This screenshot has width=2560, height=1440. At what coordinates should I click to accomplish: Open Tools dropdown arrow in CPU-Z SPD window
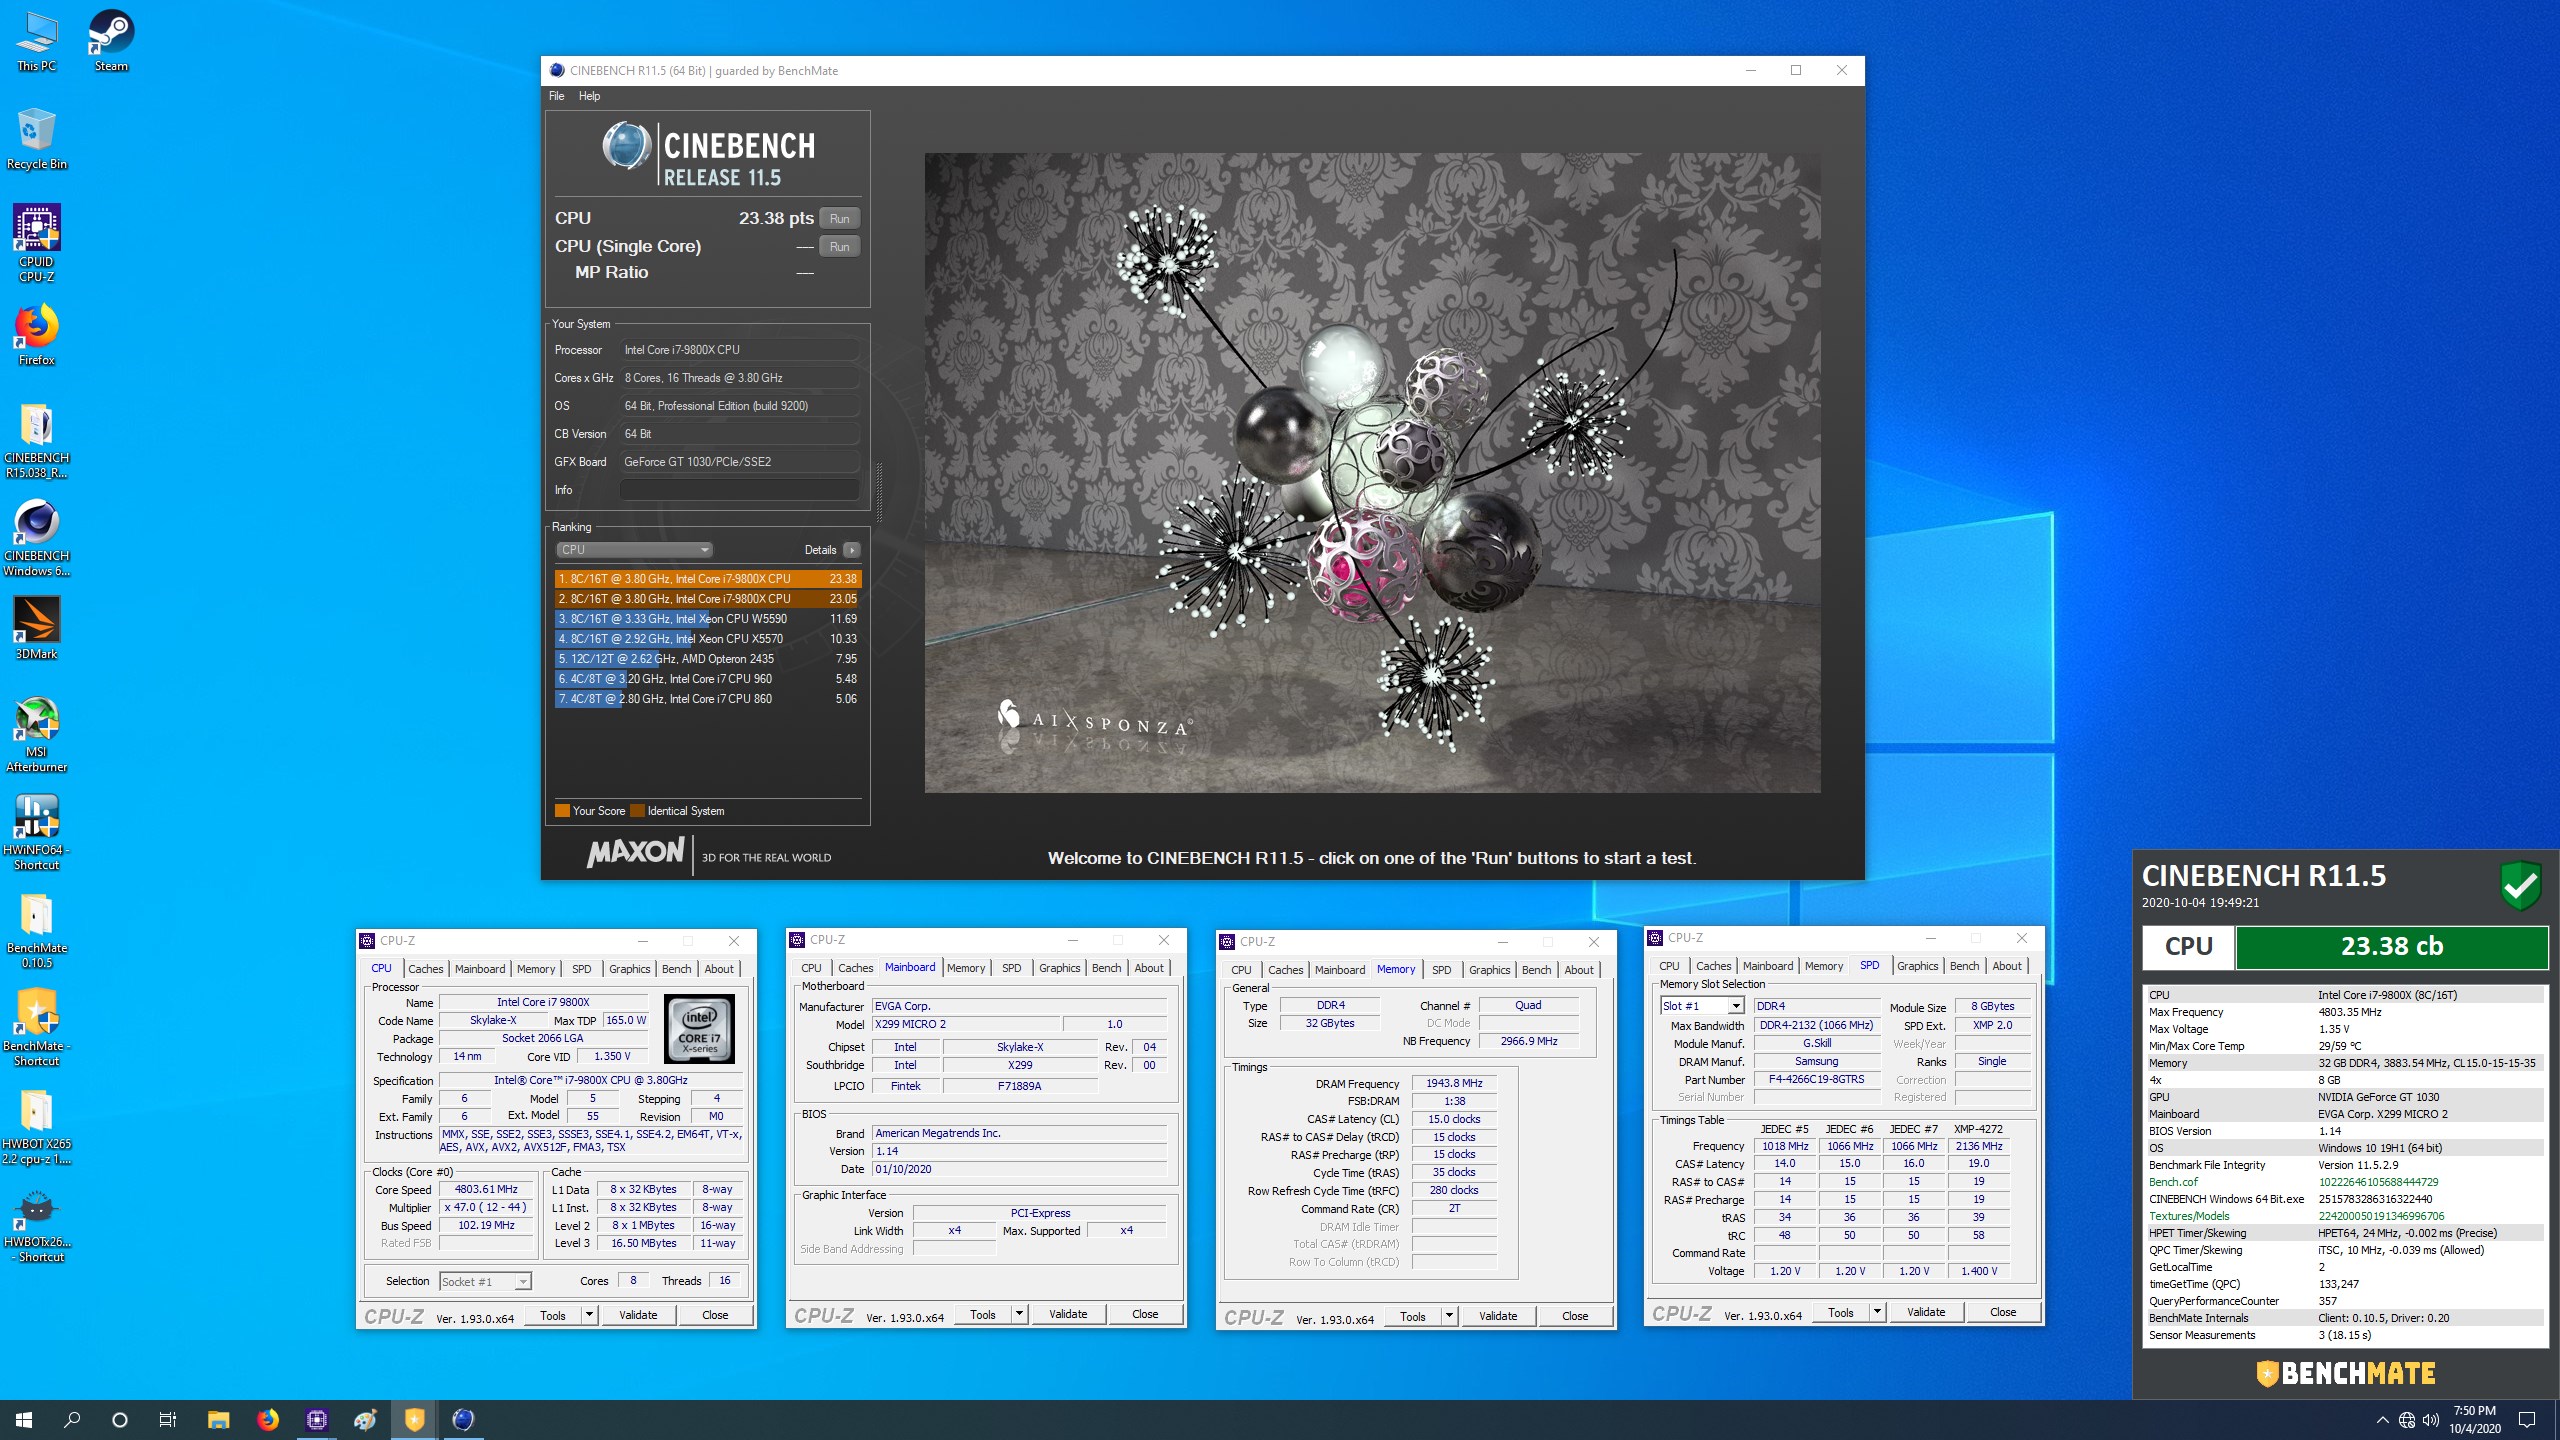pos(1877,1312)
